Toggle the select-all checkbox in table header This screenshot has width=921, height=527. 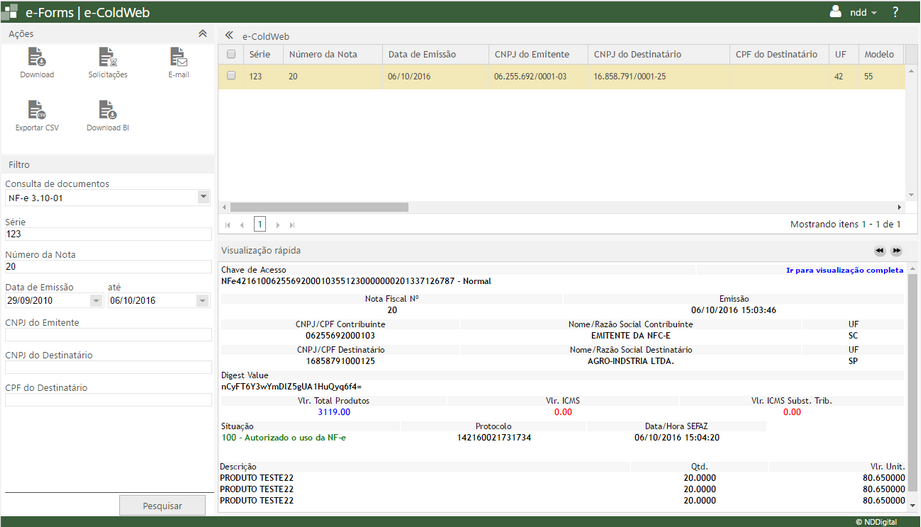pyautogui.click(x=231, y=54)
